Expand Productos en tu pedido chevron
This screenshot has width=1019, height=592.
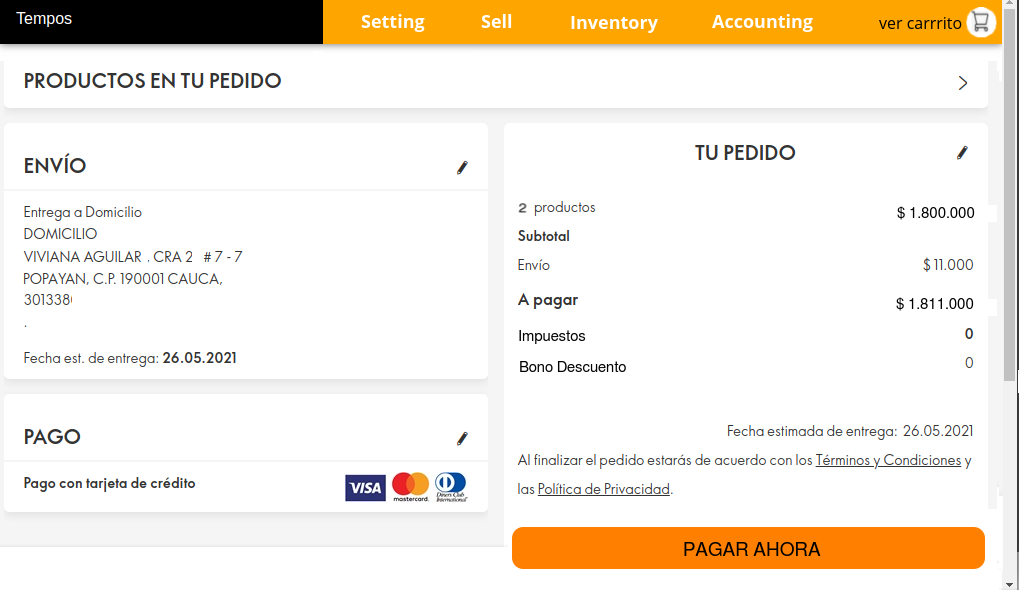[x=963, y=83]
